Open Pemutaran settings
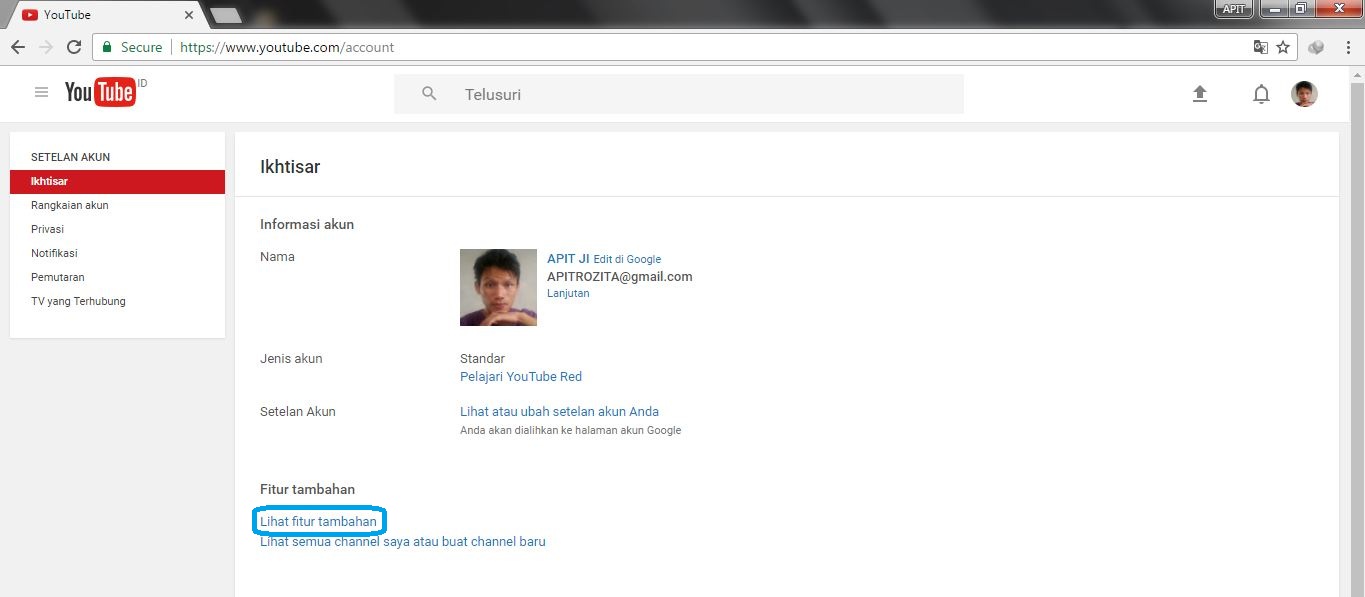 click(57, 277)
